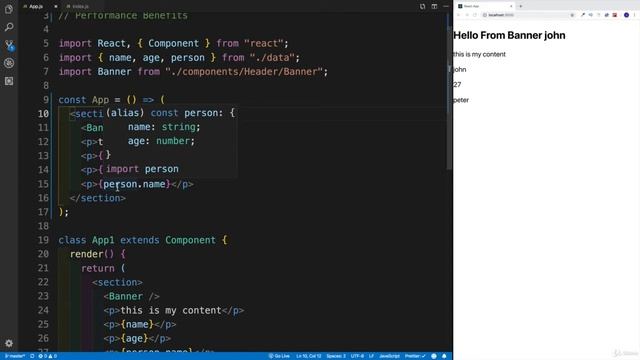Click the browser forward arrow
Viewport: 640px width, 360px height.
(x=467, y=15)
